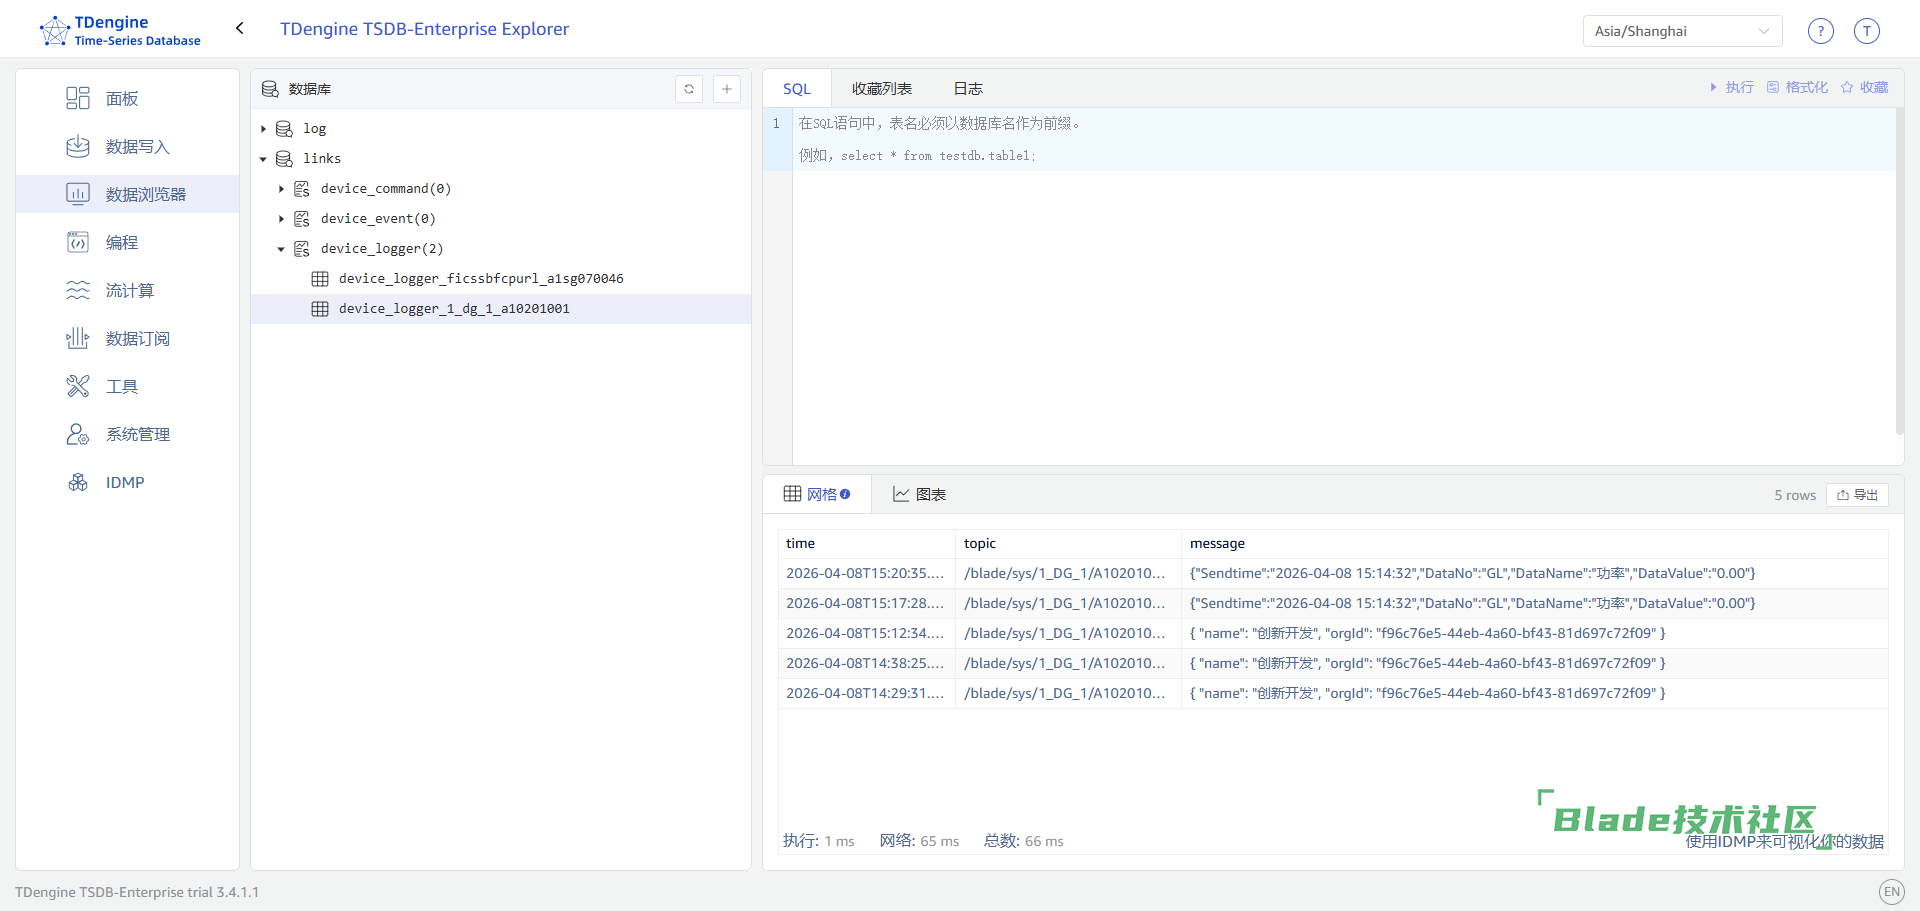Click the 导出 export button
The height and width of the screenshot is (911, 1920).
tap(1857, 495)
